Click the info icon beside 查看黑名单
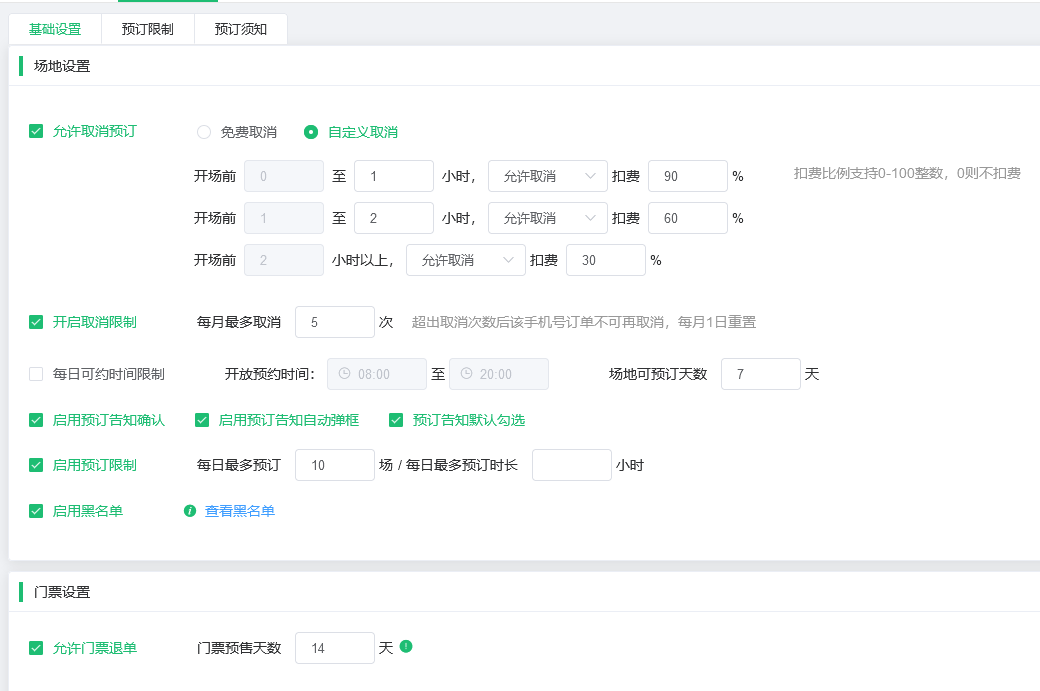This screenshot has height=691, width=1040. coord(190,510)
